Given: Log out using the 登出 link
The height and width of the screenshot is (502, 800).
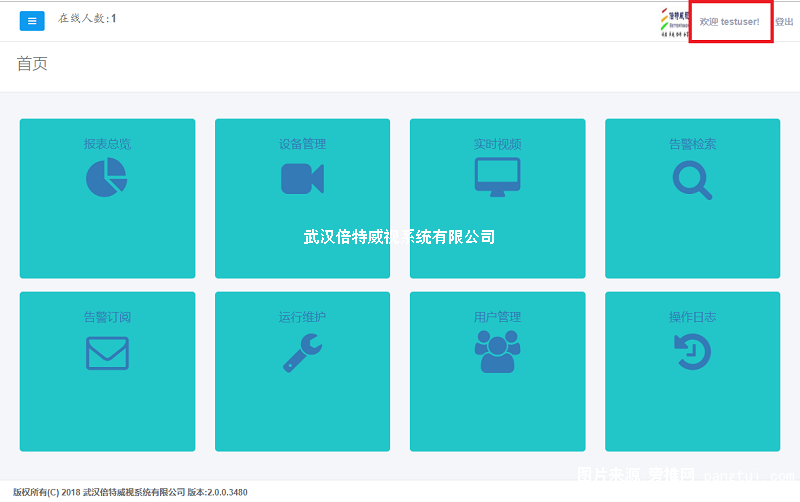Looking at the screenshot, I should click(x=784, y=21).
